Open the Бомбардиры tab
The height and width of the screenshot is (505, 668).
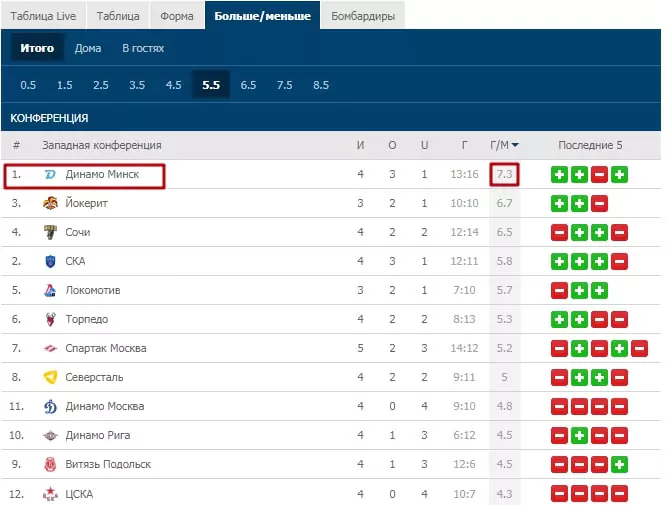click(363, 16)
